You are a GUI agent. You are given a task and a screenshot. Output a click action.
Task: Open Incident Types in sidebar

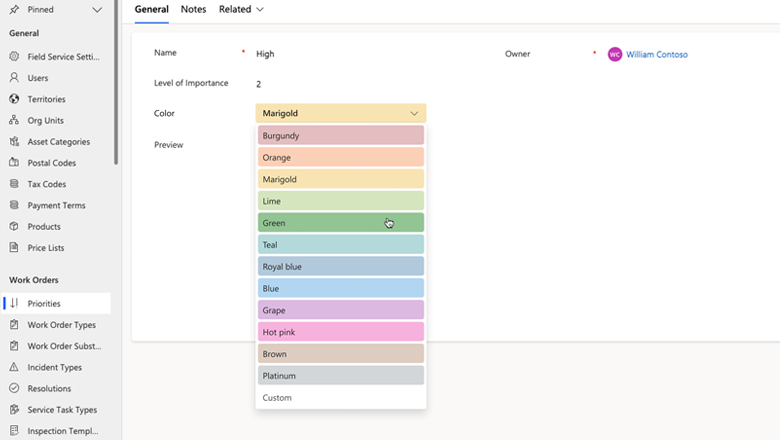[55, 367]
